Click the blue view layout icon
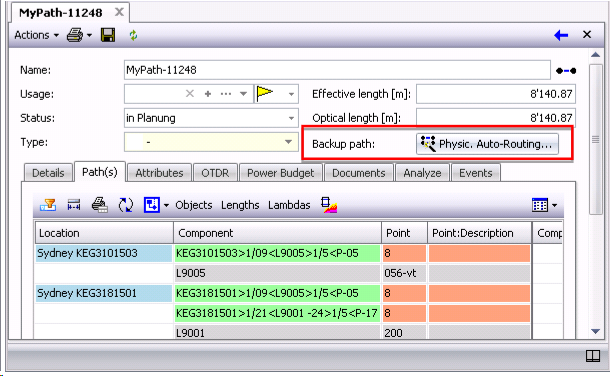This screenshot has height=376, width=610. (152, 205)
